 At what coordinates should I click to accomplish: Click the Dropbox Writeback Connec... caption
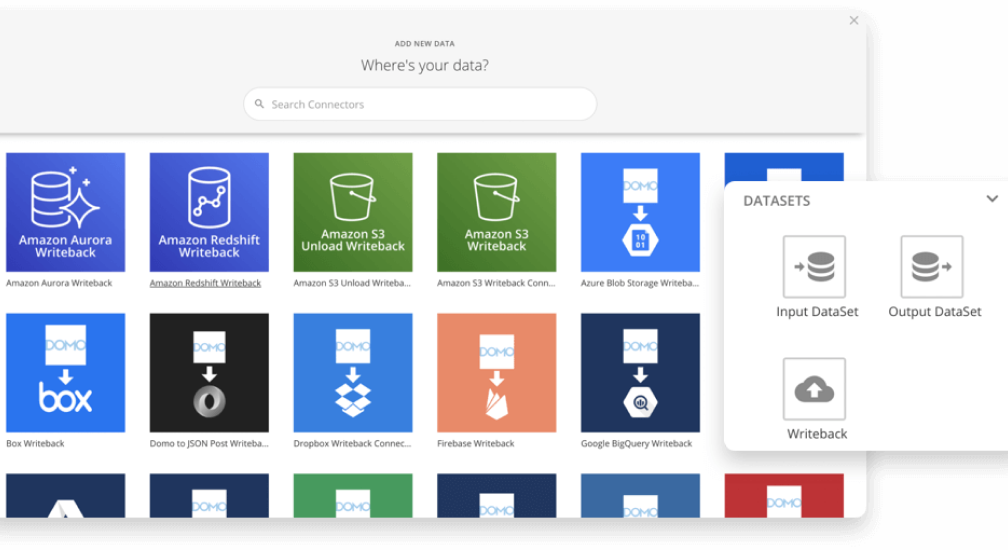pos(352,443)
